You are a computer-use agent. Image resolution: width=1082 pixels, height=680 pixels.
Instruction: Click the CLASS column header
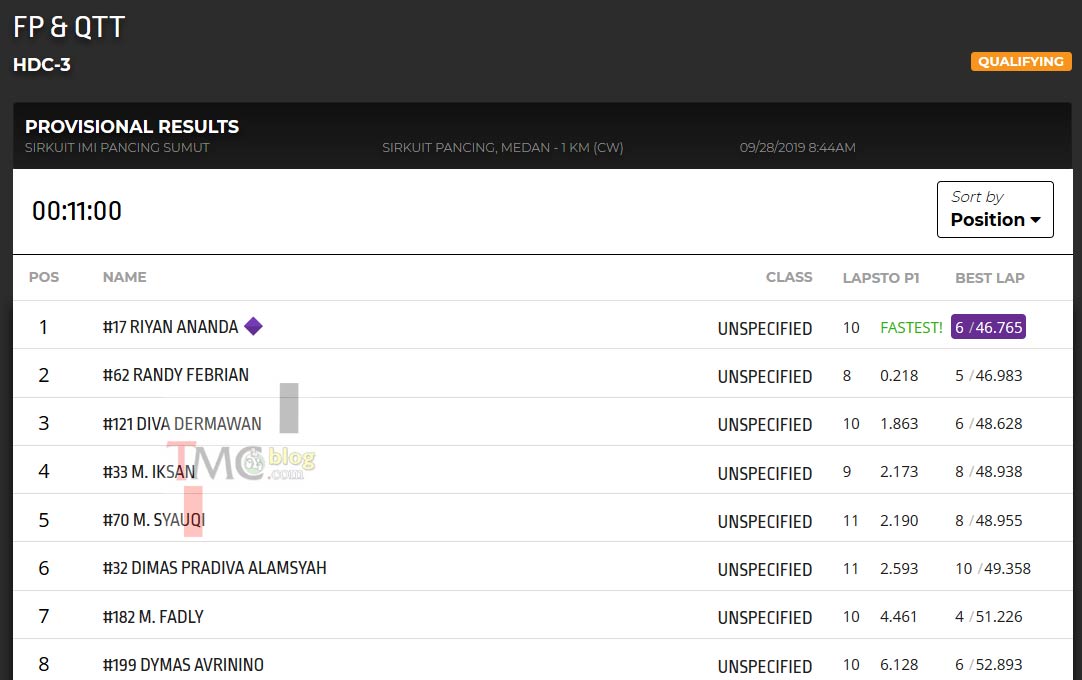(789, 277)
